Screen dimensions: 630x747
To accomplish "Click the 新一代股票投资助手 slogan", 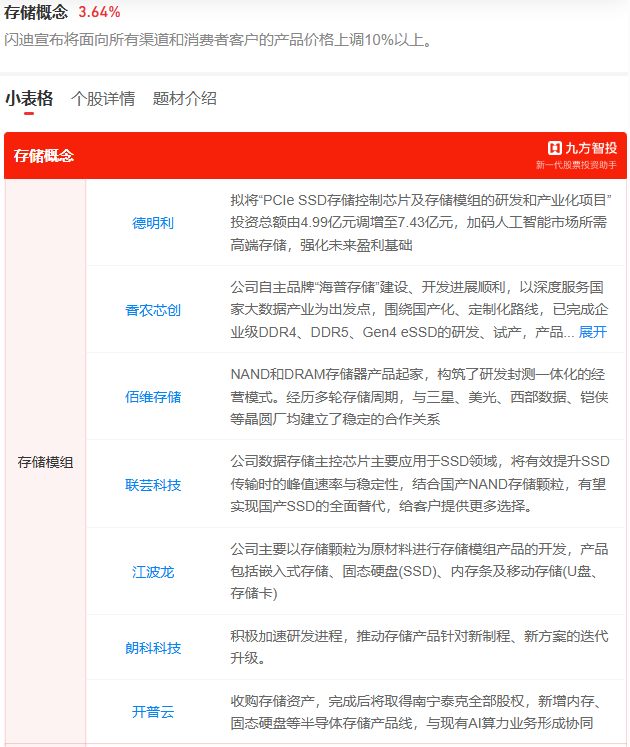I will tap(576, 165).
